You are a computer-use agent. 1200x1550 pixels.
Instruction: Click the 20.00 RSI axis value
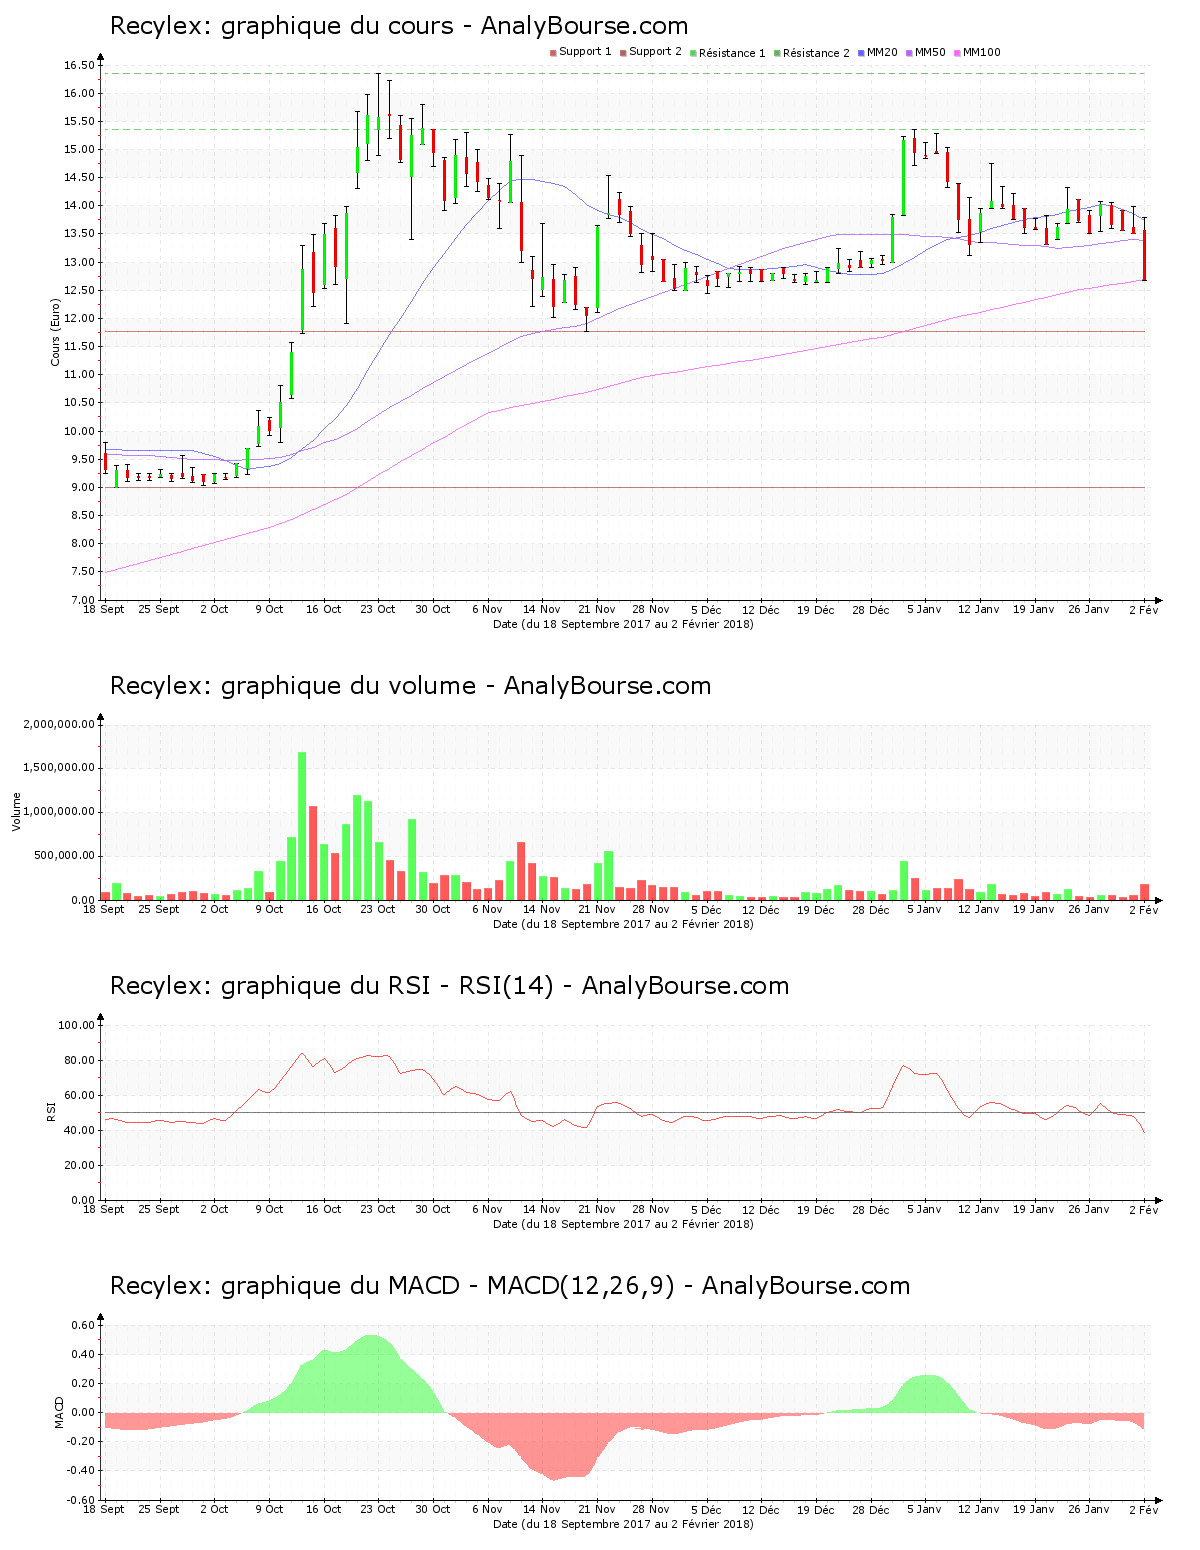(80, 1165)
